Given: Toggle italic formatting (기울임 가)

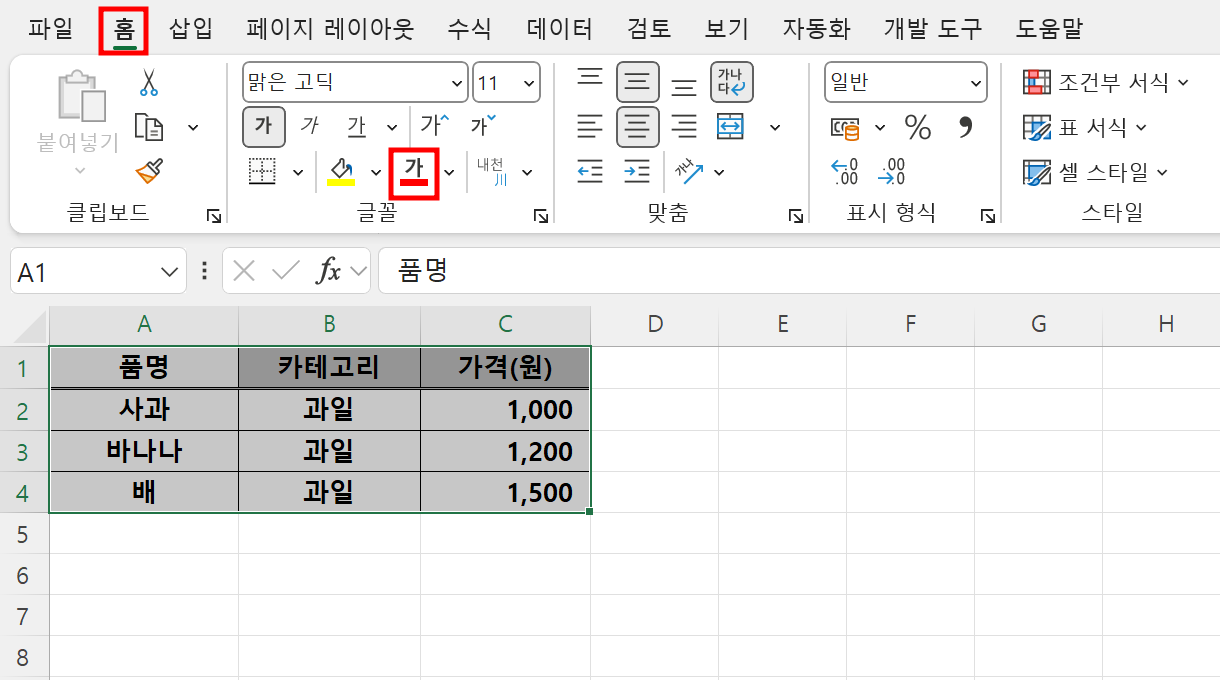Looking at the screenshot, I should 310,127.
